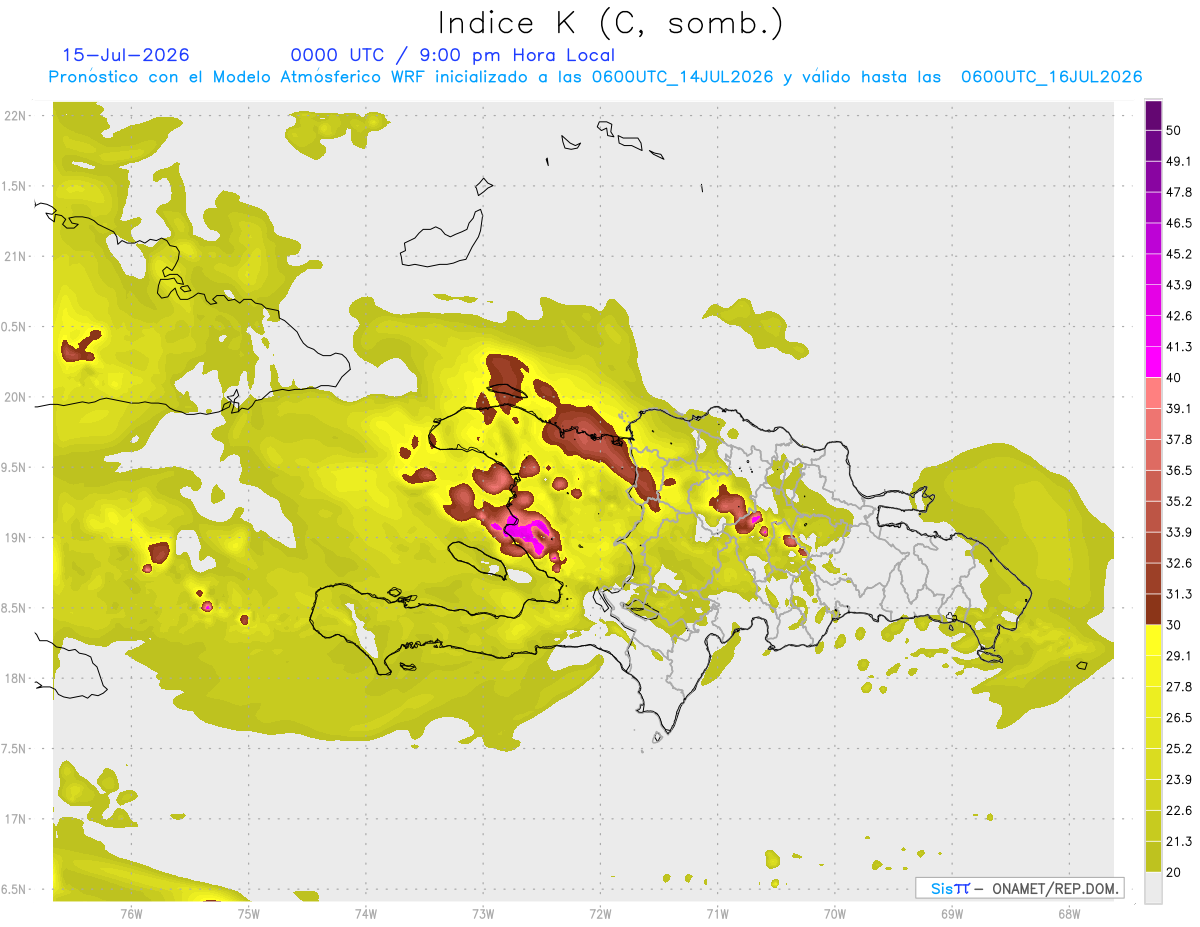Image resolution: width=1200 pixels, height=927 pixels.
Task: Click colorbar label "26.5"
Action: coord(1179,717)
